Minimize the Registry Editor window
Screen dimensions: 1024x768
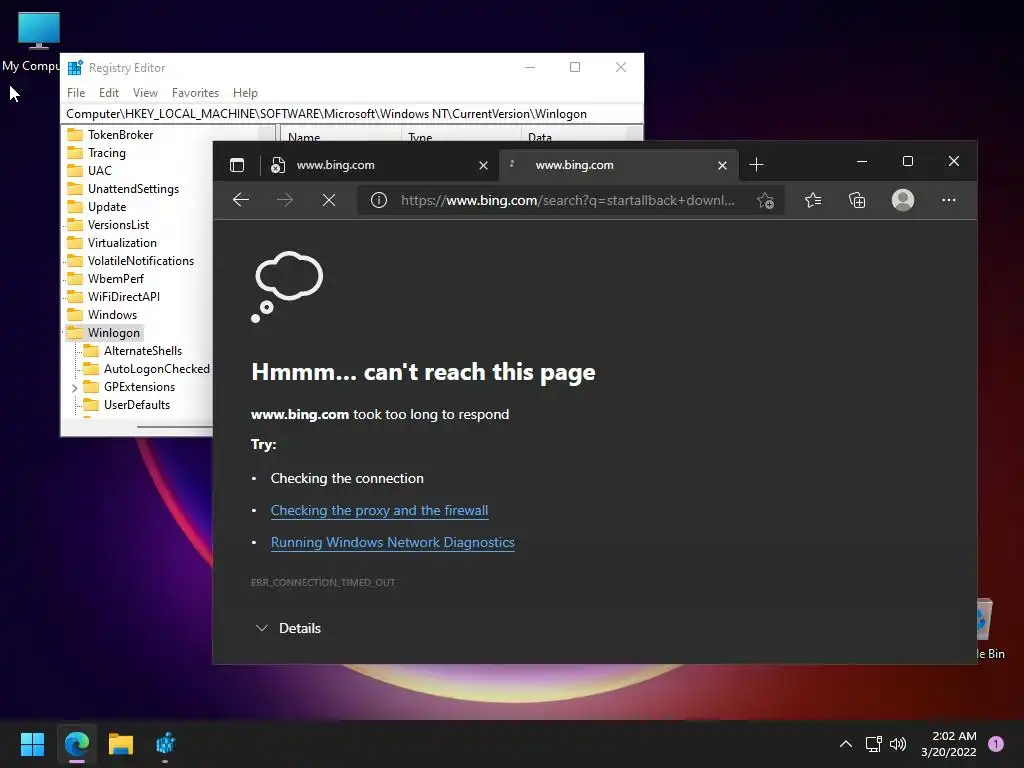click(530, 67)
